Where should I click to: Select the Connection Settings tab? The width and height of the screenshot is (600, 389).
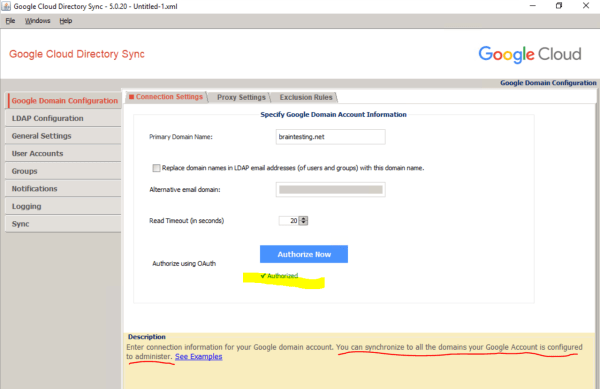(166, 97)
